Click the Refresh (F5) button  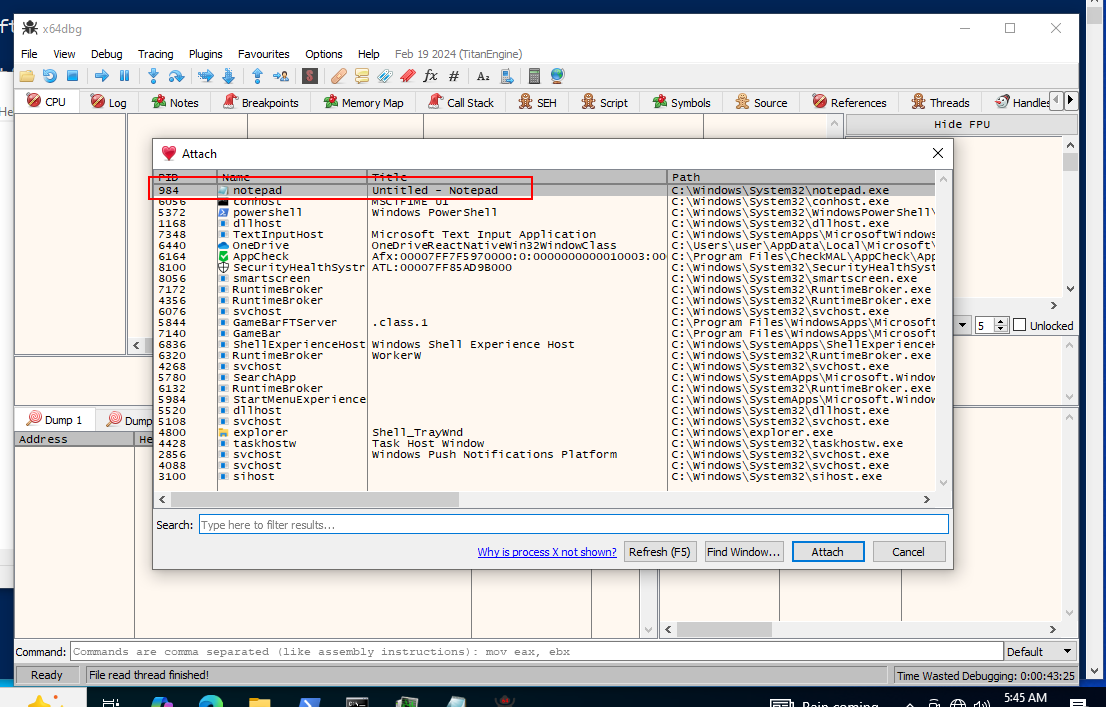(x=660, y=552)
